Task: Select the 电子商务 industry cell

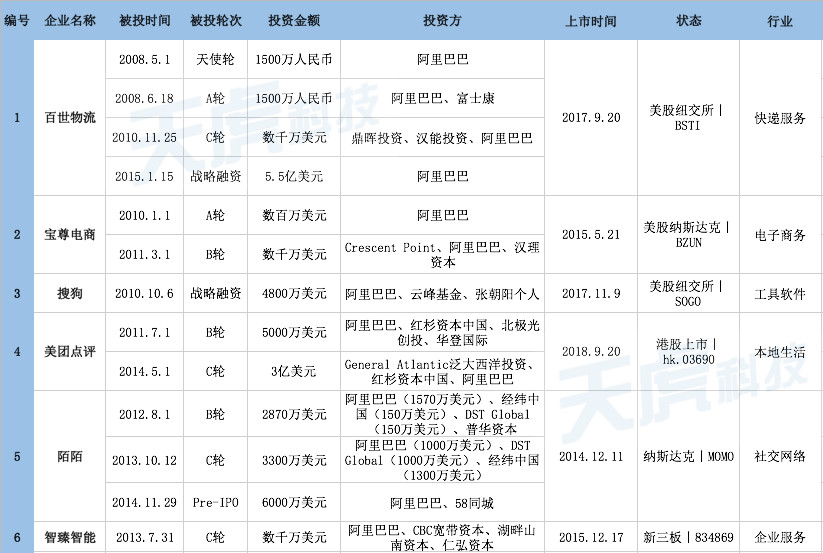Action: click(780, 235)
